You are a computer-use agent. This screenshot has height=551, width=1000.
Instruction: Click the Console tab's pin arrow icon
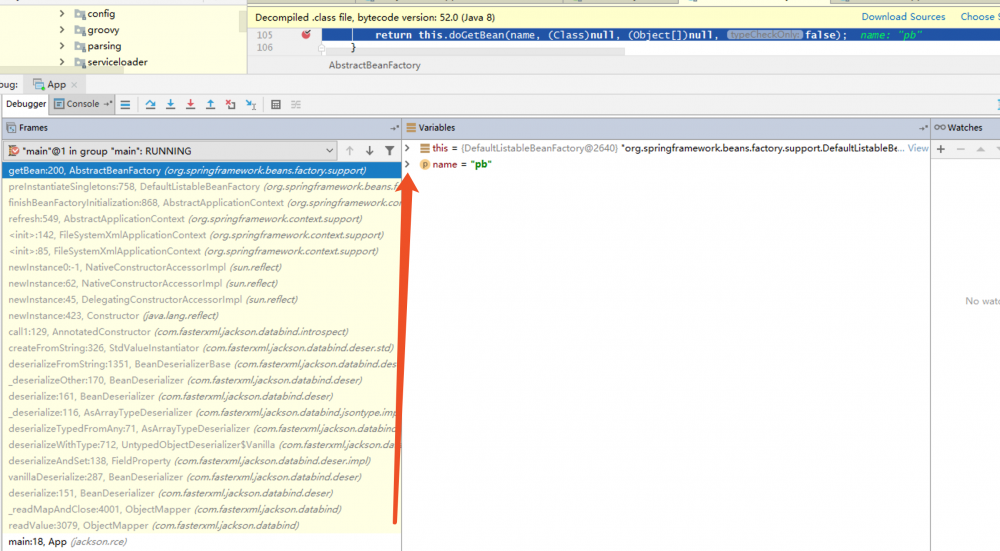coord(107,104)
